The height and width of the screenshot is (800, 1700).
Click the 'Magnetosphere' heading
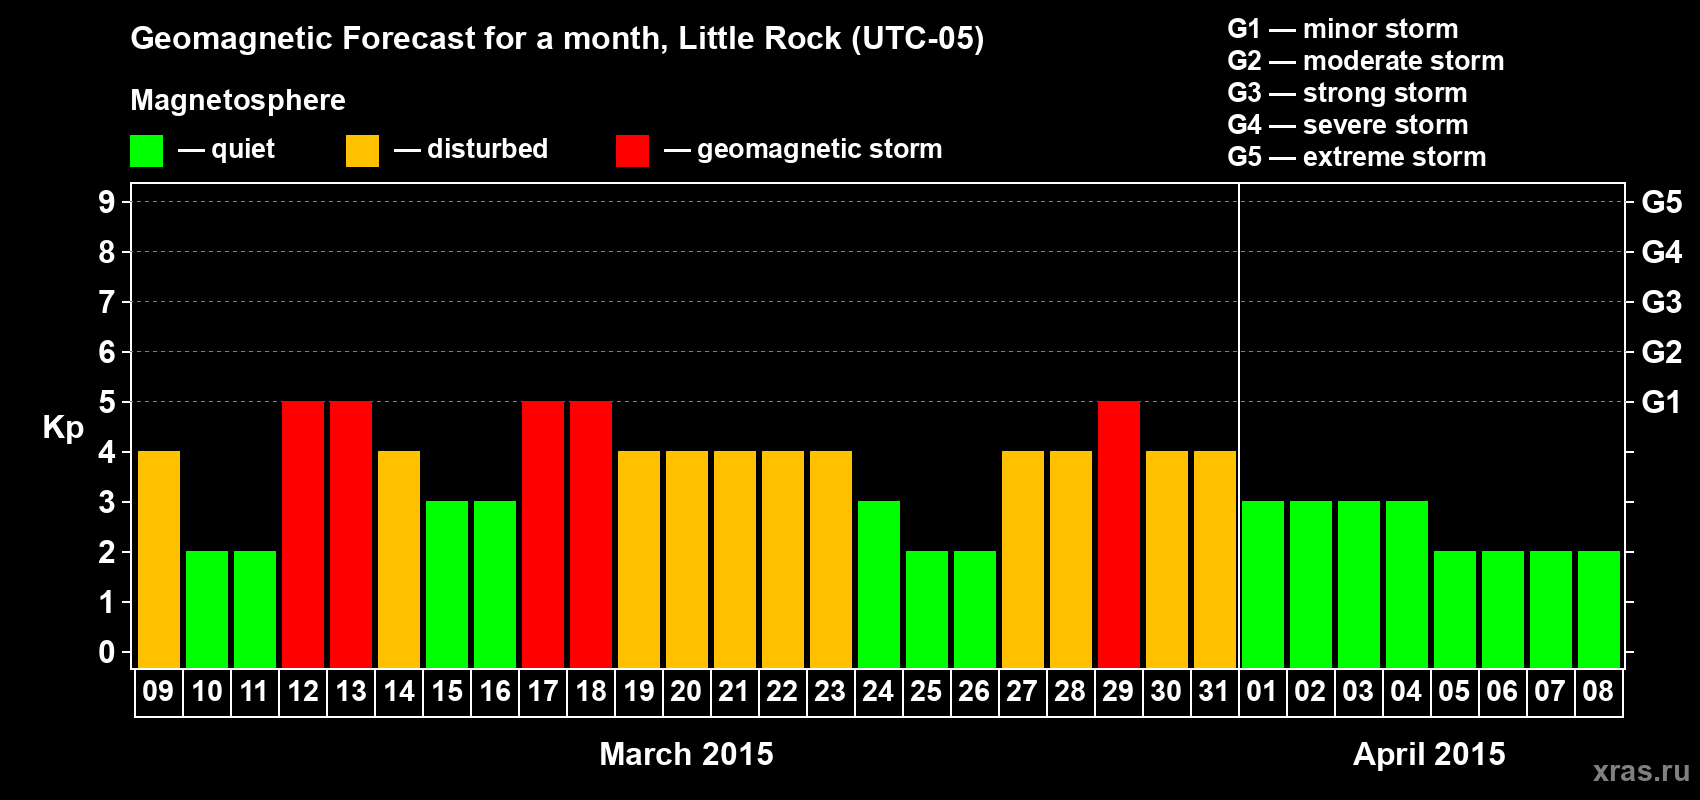pos(238,100)
